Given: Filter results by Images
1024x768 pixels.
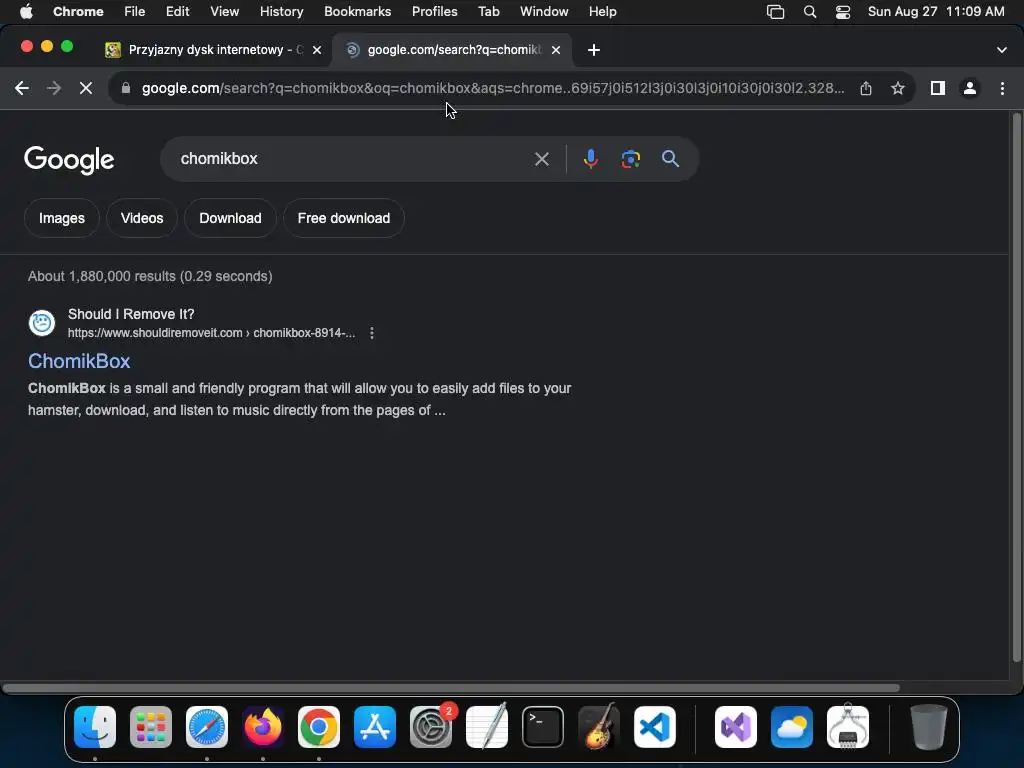Looking at the screenshot, I should click(61, 218).
